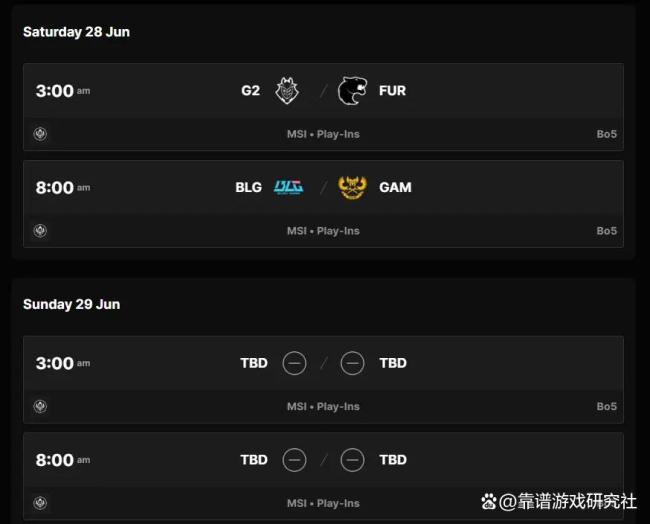The height and width of the screenshot is (524, 650).
Task: Click the GAM Esports gold logo
Action: click(x=352, y=187)
